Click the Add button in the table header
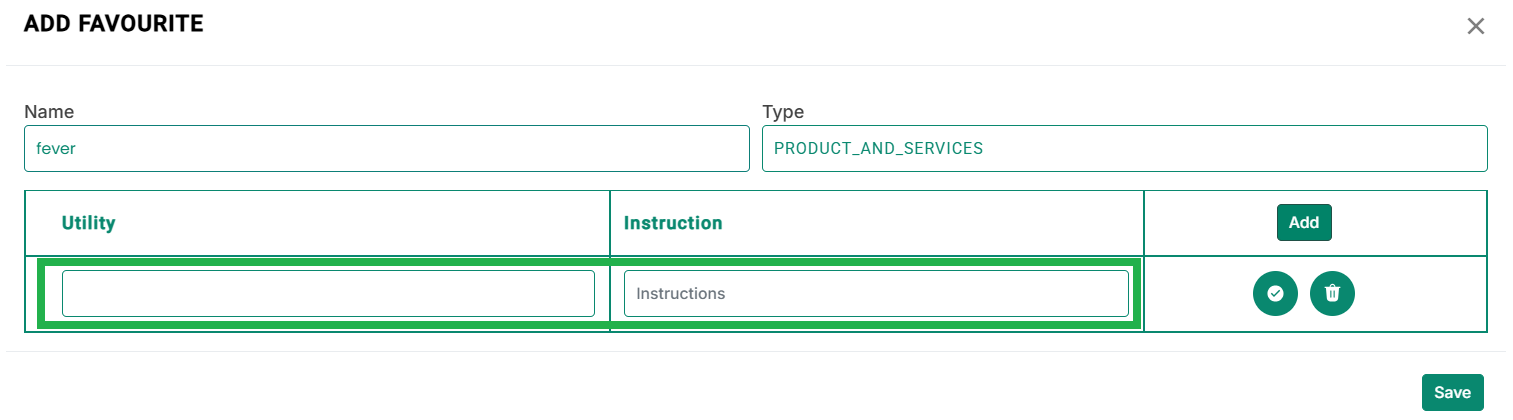 [1304, 223]
